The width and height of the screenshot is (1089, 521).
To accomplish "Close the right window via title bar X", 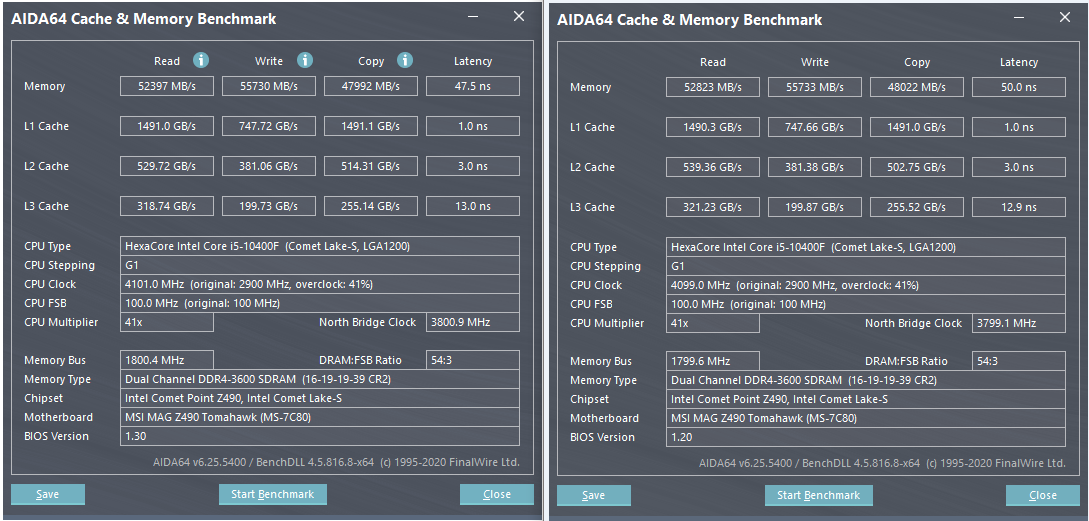I will coord(1064,18).
